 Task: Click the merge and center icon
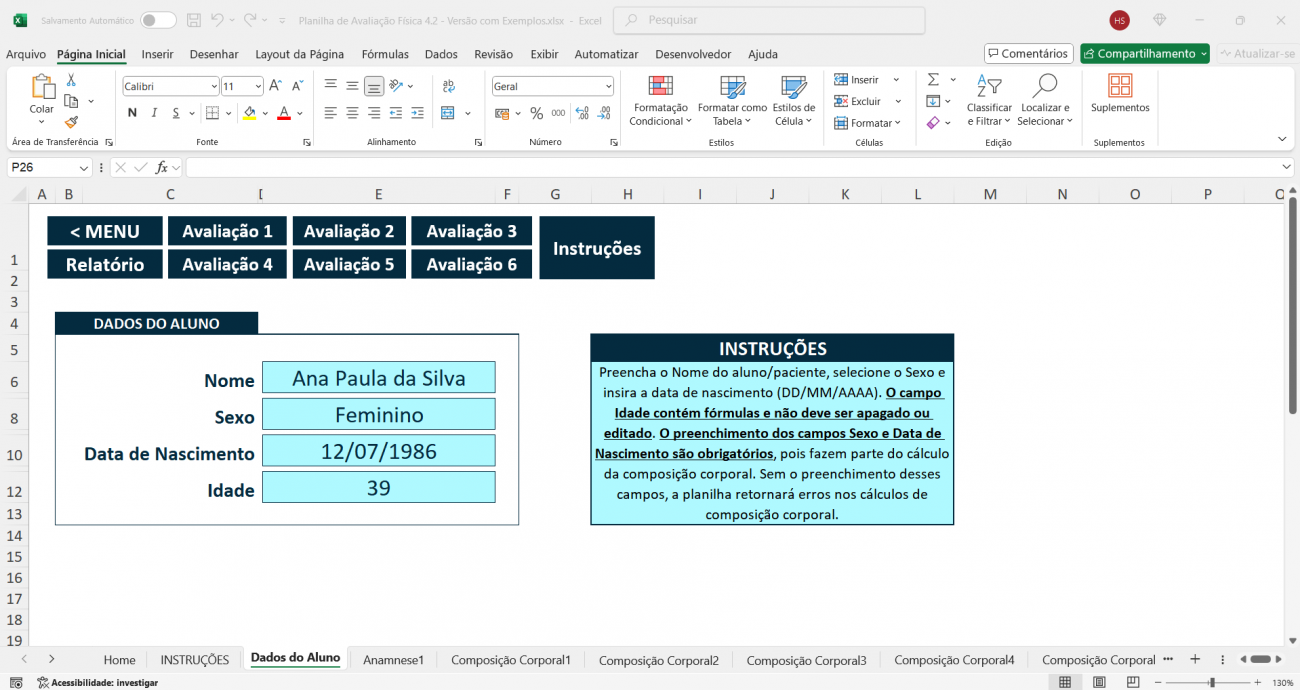point(447,113)
